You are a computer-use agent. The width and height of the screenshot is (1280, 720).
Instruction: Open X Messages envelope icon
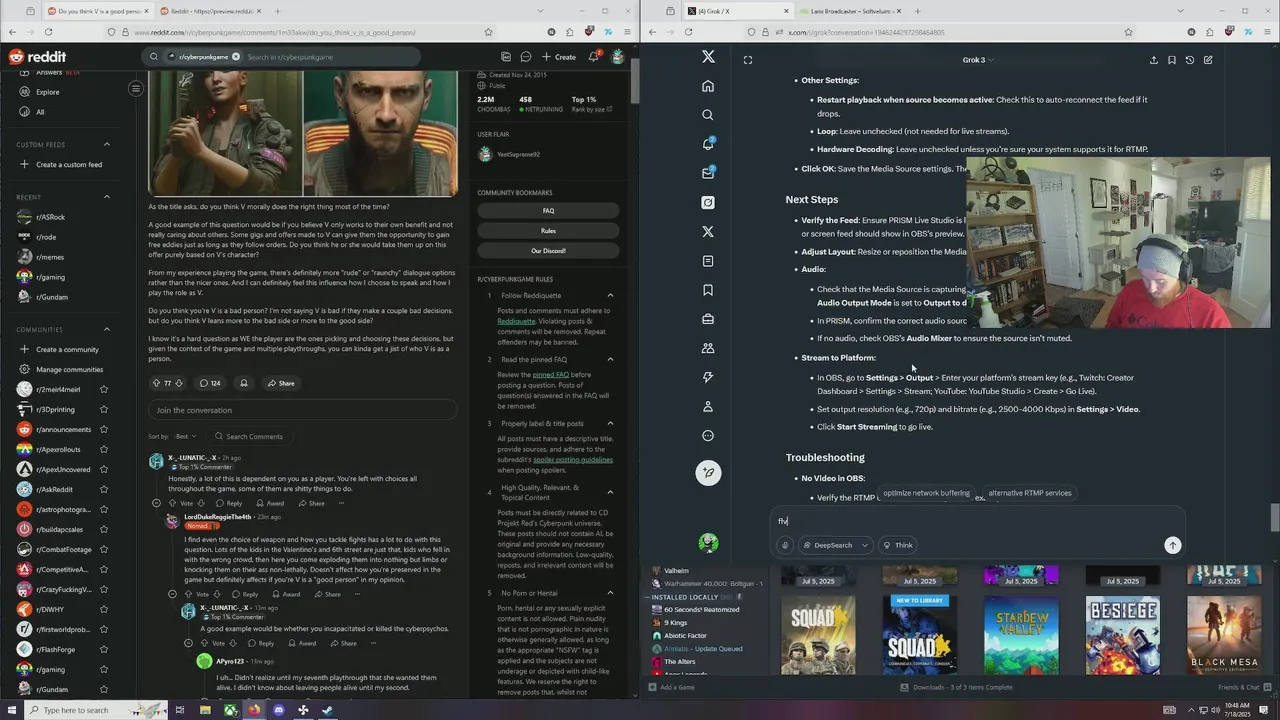click(x=708, y=173)
